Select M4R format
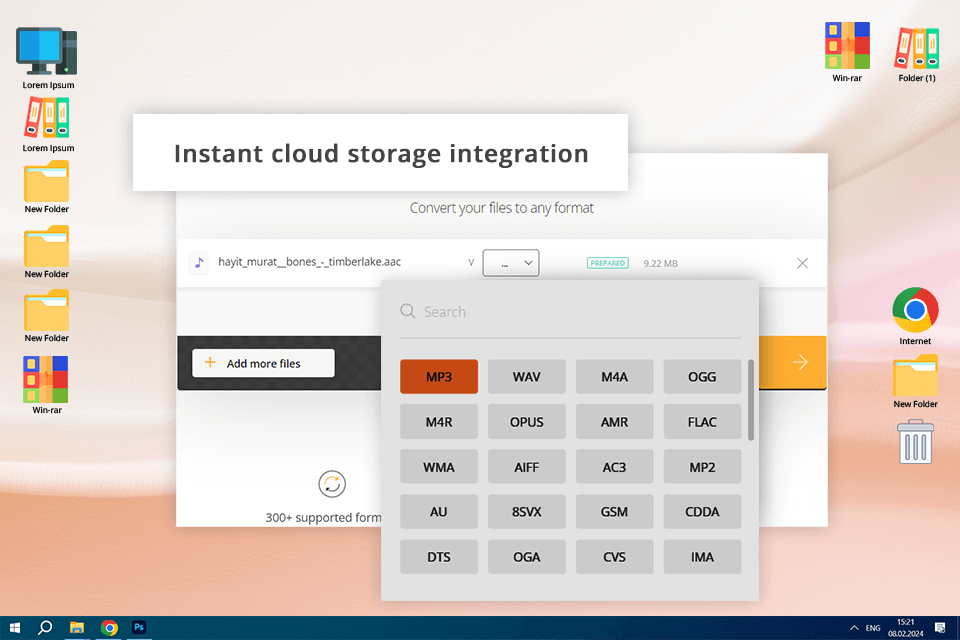Screen dimensions: 960x640 point(439,422)
